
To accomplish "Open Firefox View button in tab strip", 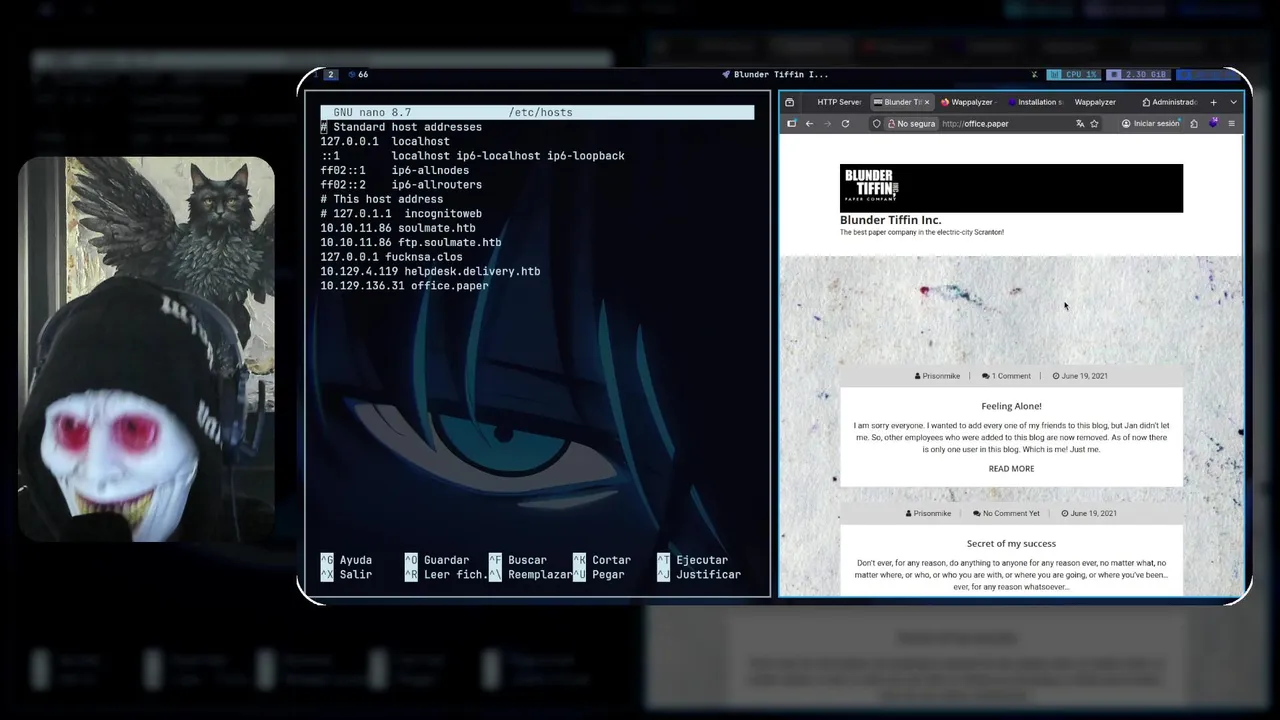I will 790,102.
